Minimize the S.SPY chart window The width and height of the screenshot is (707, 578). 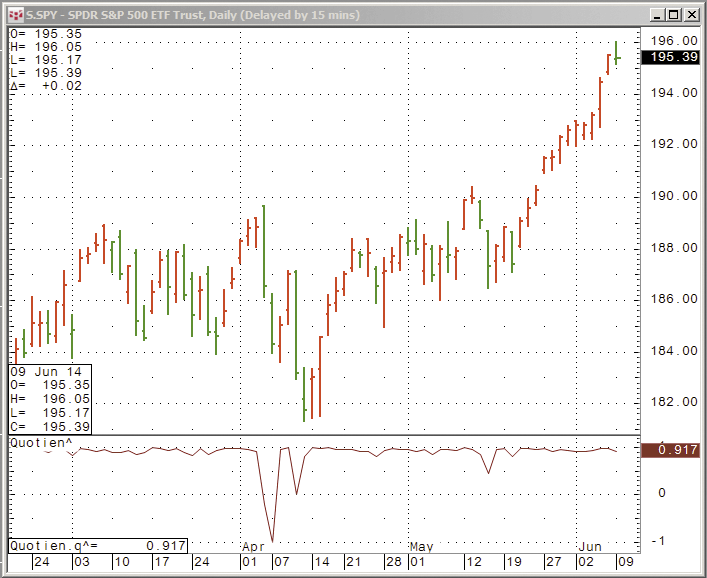(x=656, y=15)
